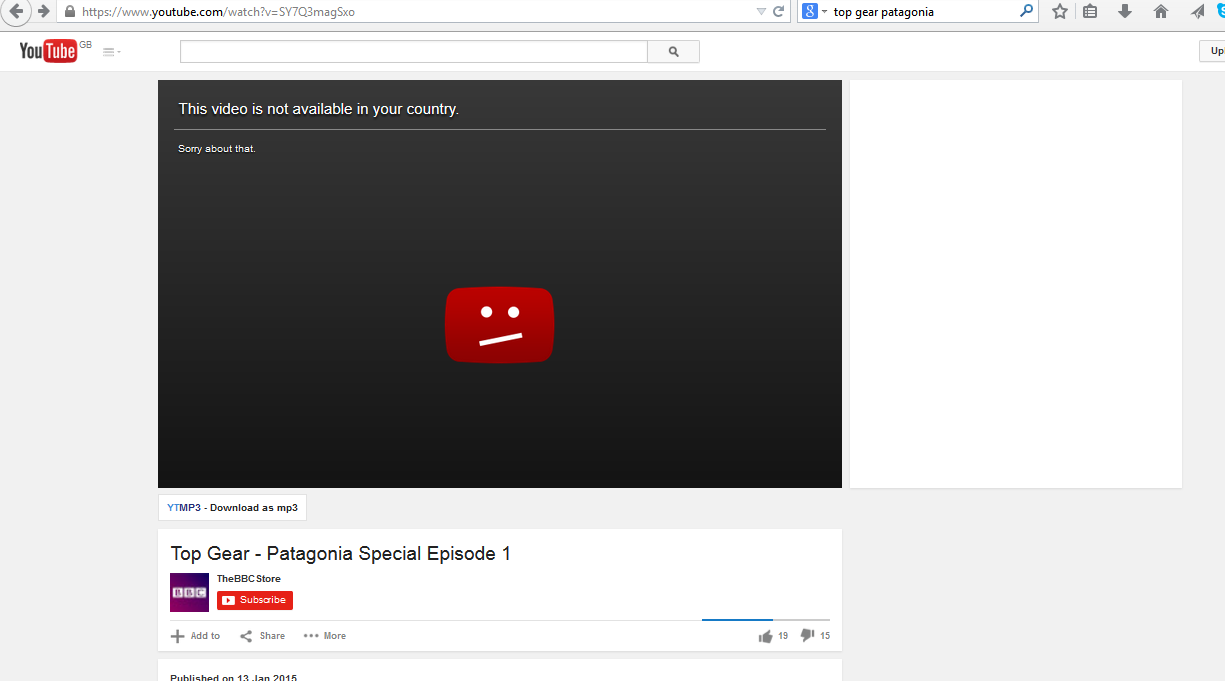Reload the current YouTube page
This screenshot has height=681, width=1225.
(778, 12)
